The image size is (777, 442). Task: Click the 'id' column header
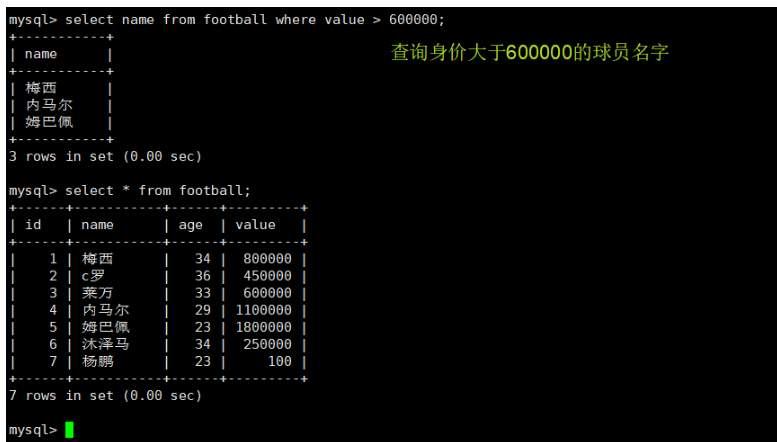(x=33, y=225)
